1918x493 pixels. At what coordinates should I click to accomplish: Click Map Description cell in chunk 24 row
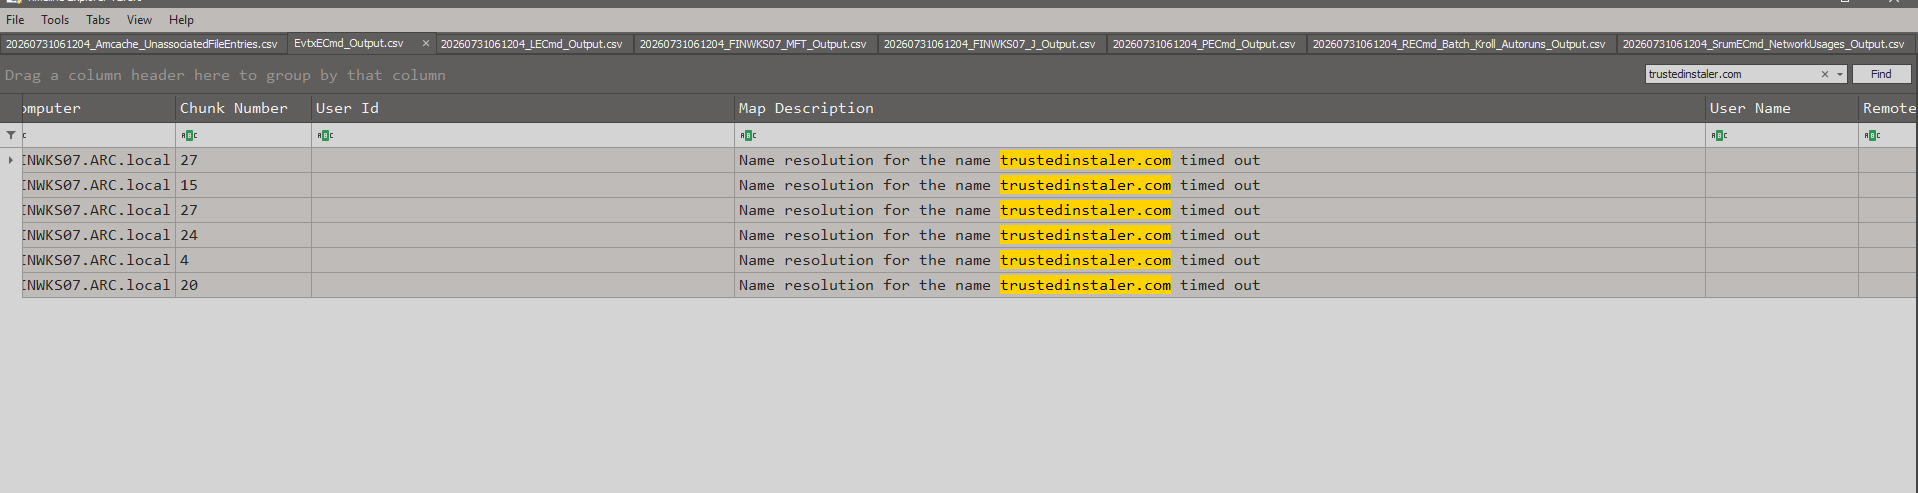1220,235
